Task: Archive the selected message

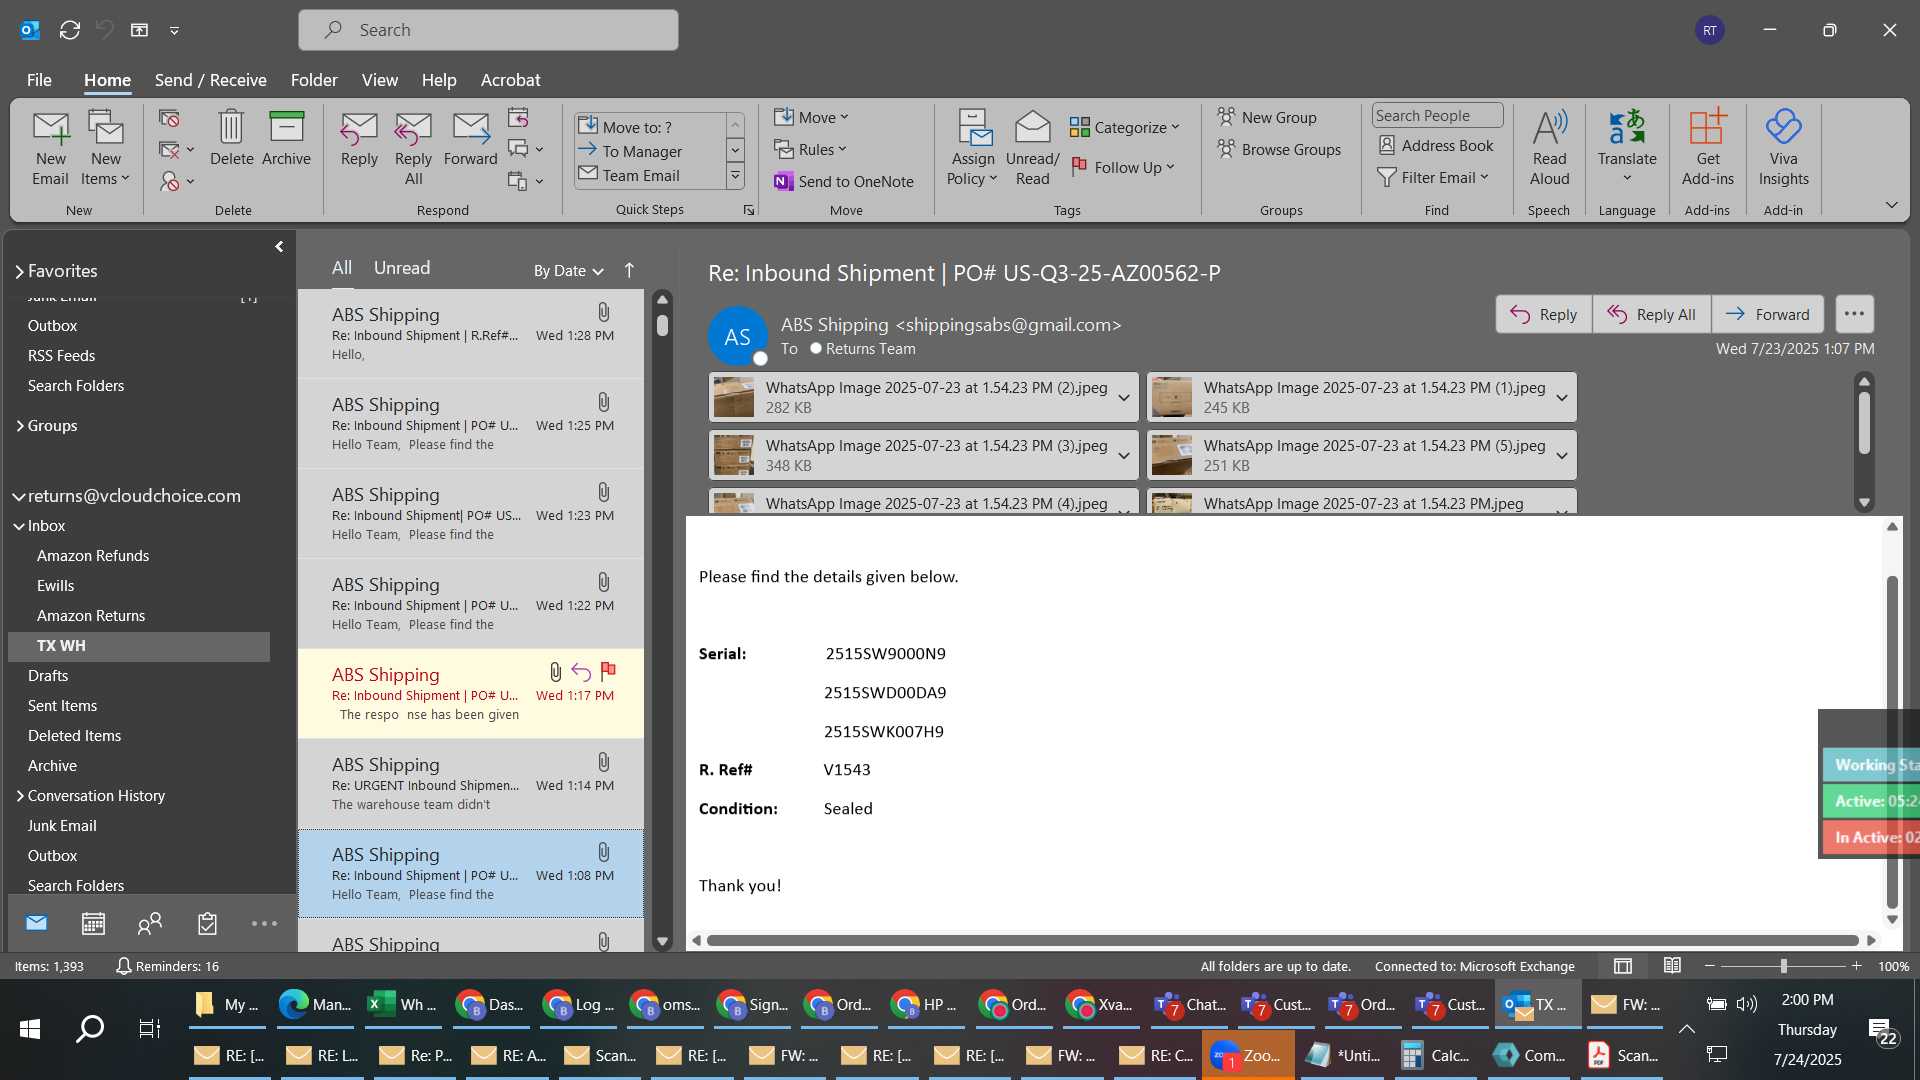Action: tap(286, 138)
